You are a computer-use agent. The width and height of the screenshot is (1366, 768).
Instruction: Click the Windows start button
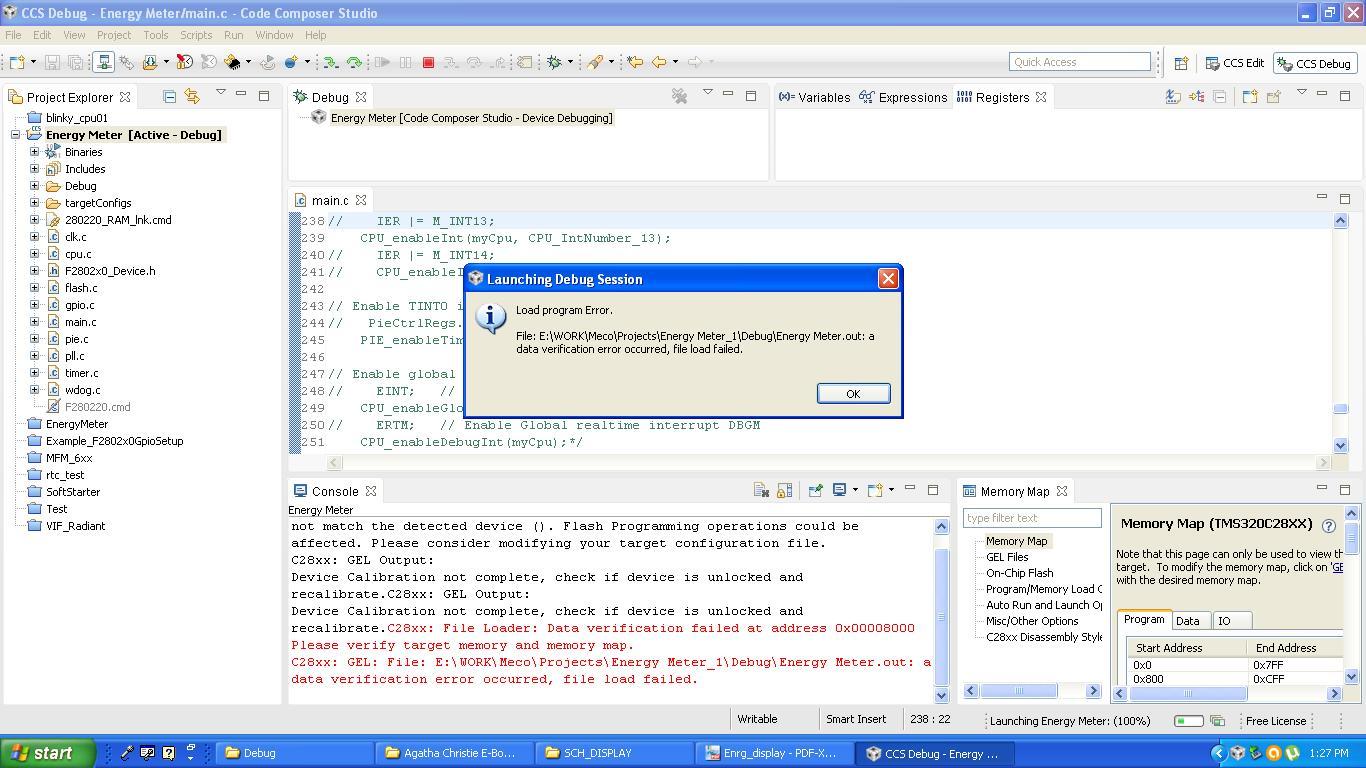point(48,753)
